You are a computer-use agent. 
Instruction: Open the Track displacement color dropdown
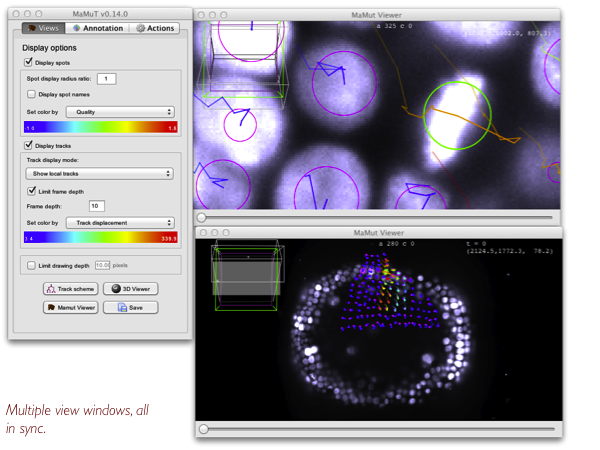tap(120, 222)
